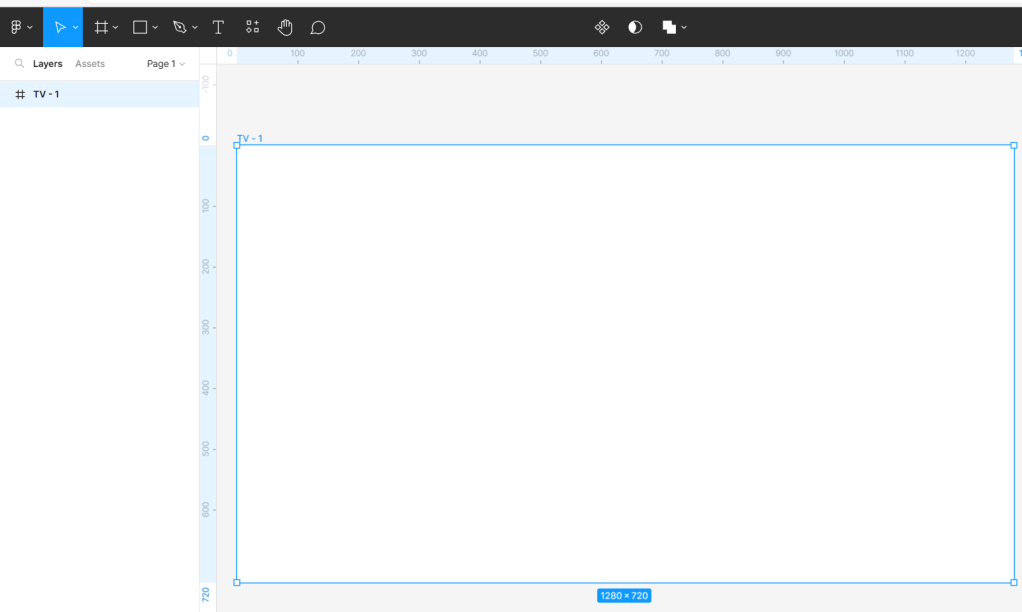Expand the Boolean operations dropdown arrow
The image size is (1022, 612).
click(684, 27)
